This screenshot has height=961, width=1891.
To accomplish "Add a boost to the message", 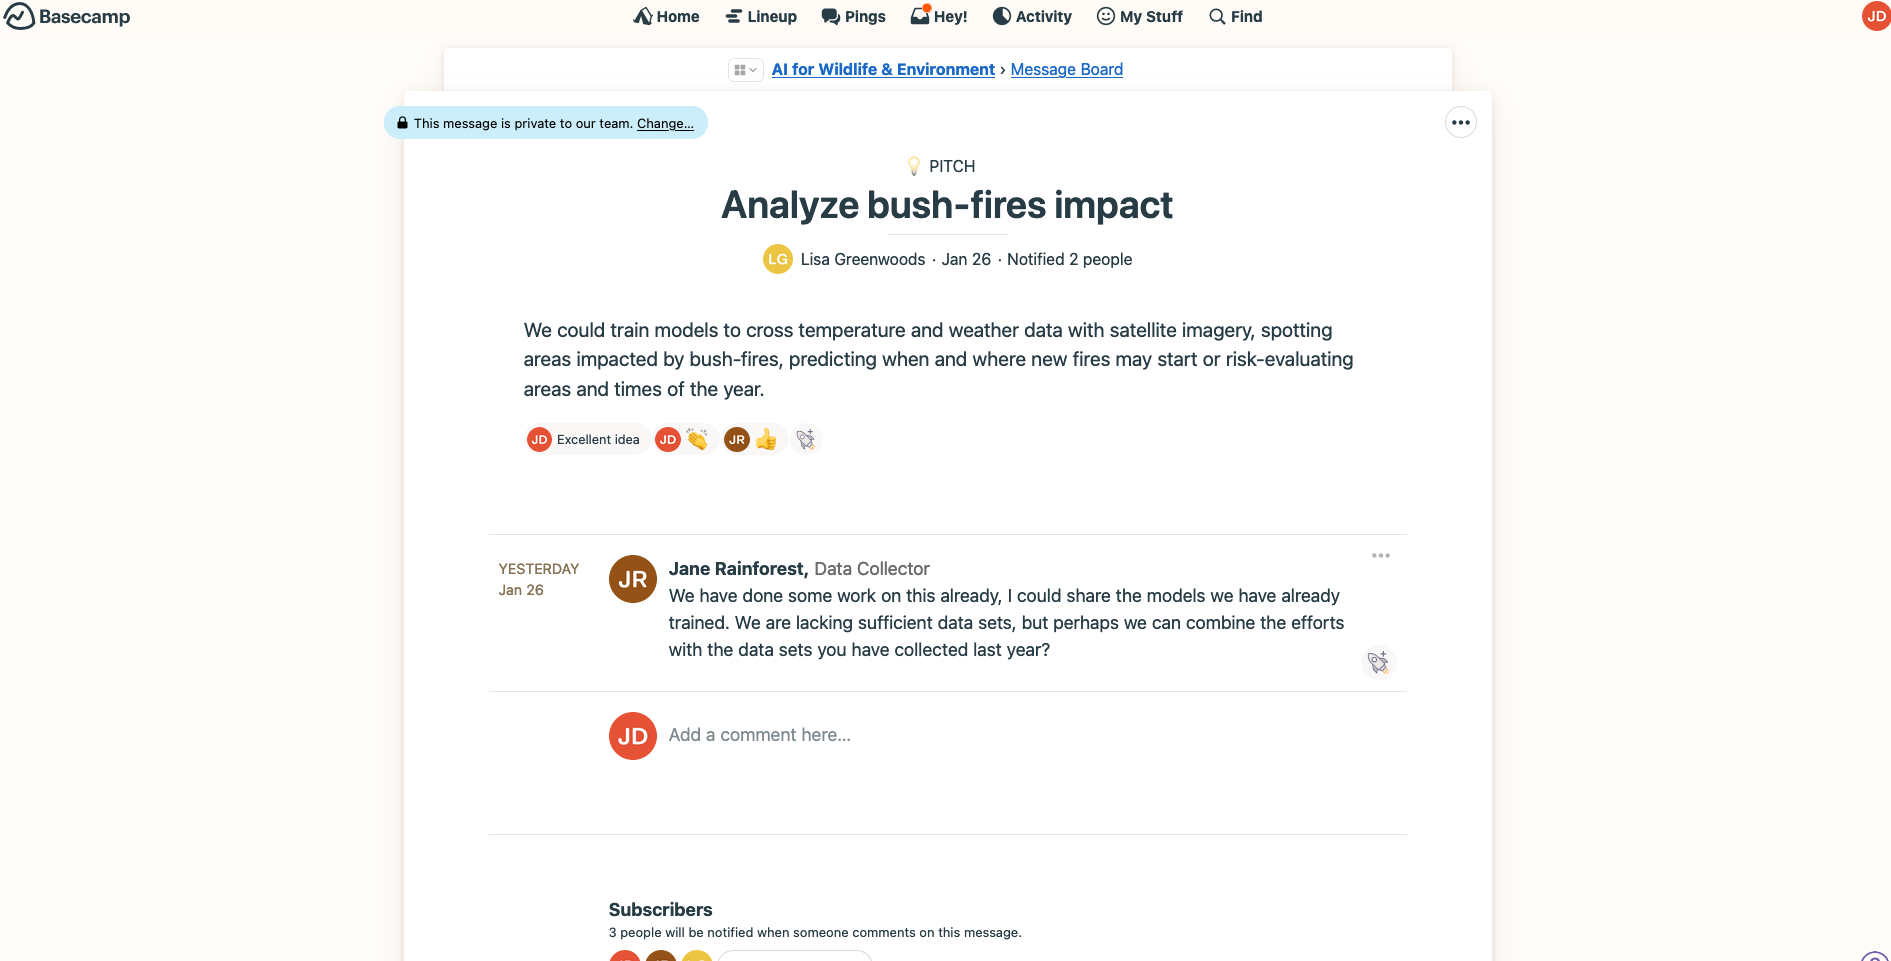I will tap(806, 439).
